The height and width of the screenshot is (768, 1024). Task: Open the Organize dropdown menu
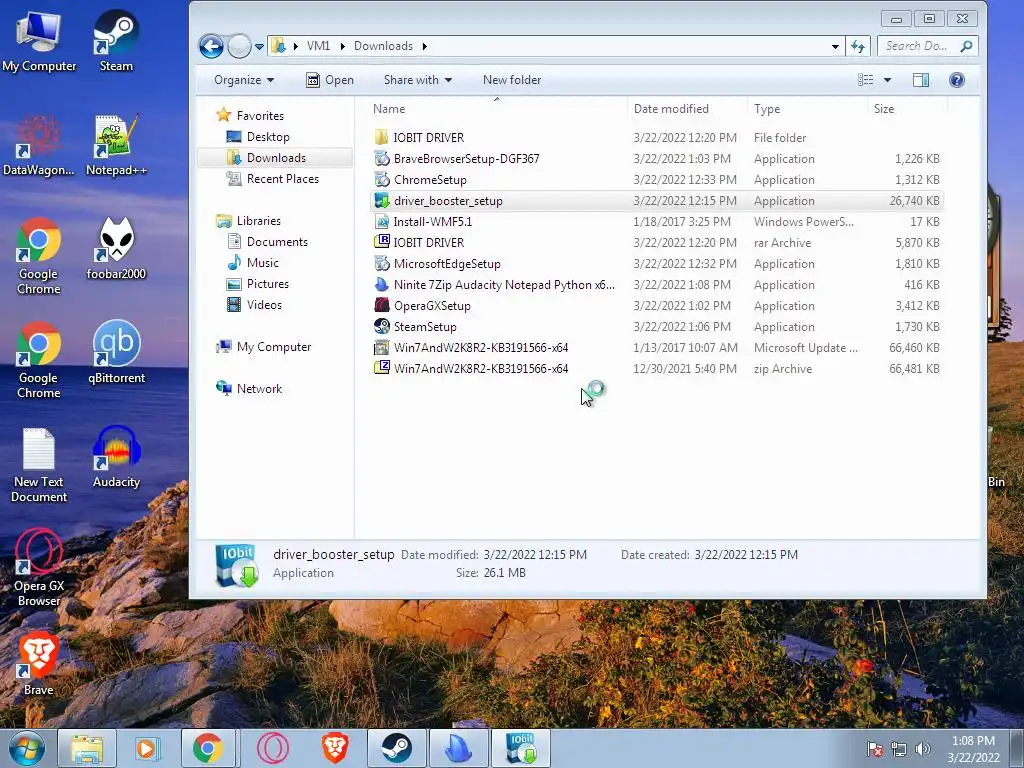click(x=244, y=80)
